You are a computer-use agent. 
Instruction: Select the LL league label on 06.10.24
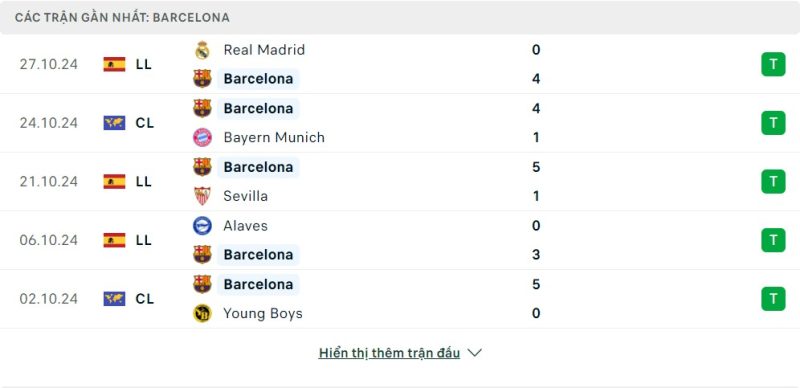click(x=143, y=240)
